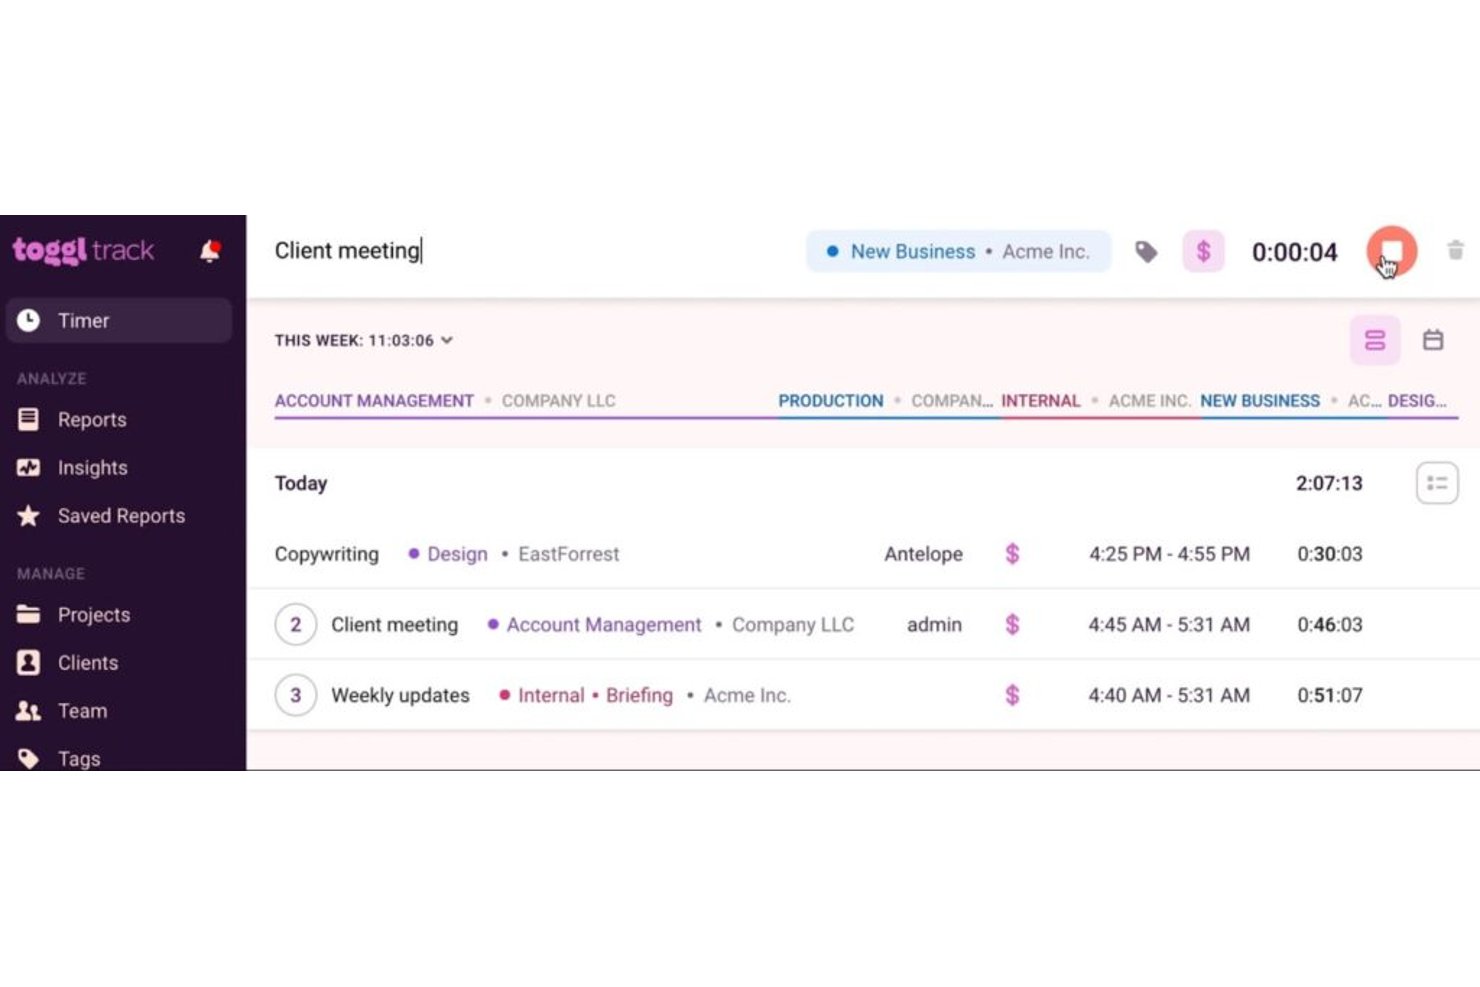
Task: Click Copywriting entry description
Action: [327, 554]
